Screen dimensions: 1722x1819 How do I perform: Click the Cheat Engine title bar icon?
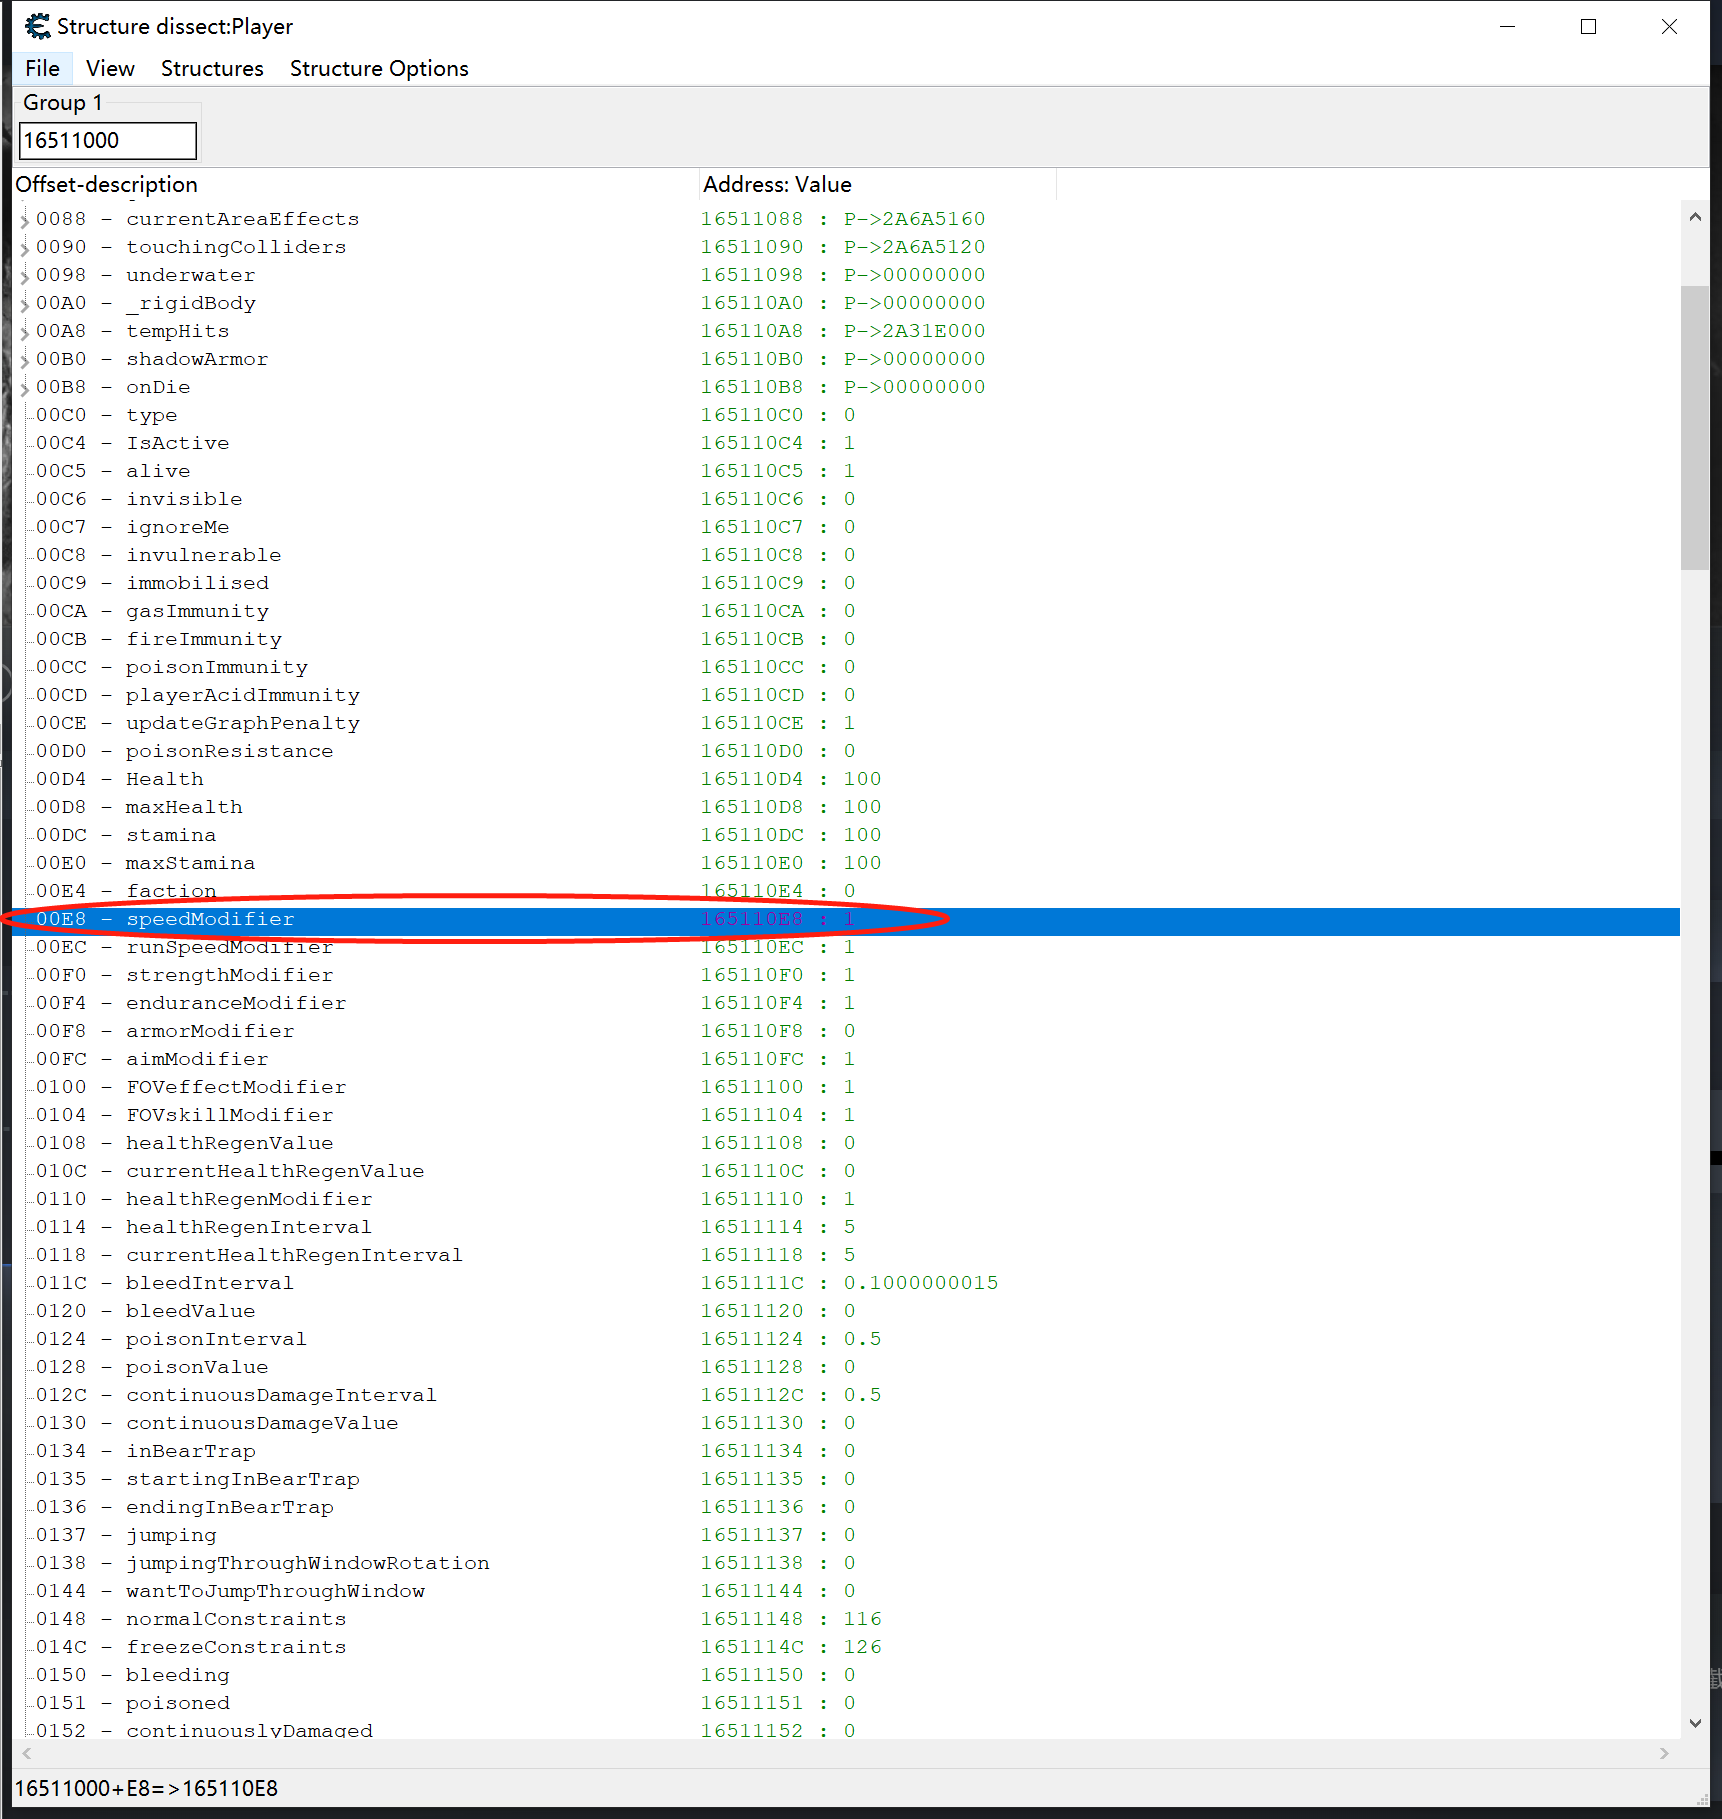coord(37,26)
